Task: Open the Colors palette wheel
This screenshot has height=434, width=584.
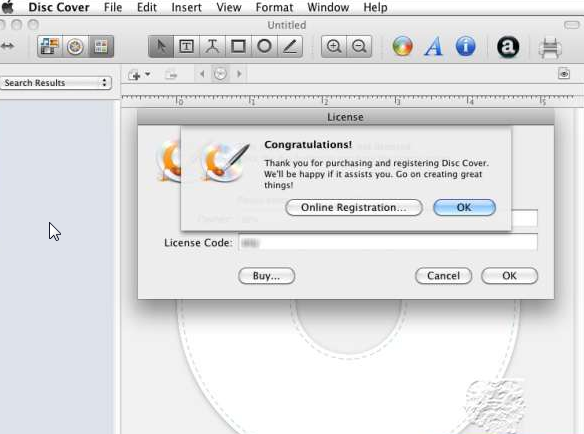Action: (x=403, y=47)
